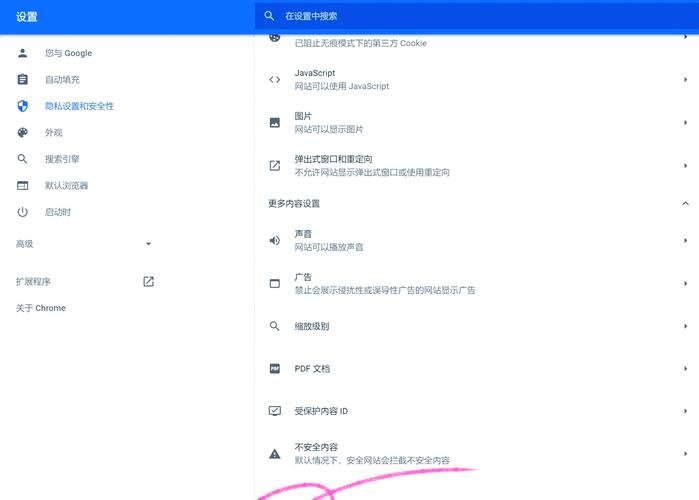
Task: Open 自动填充 settings section
Action: (62, 79)
